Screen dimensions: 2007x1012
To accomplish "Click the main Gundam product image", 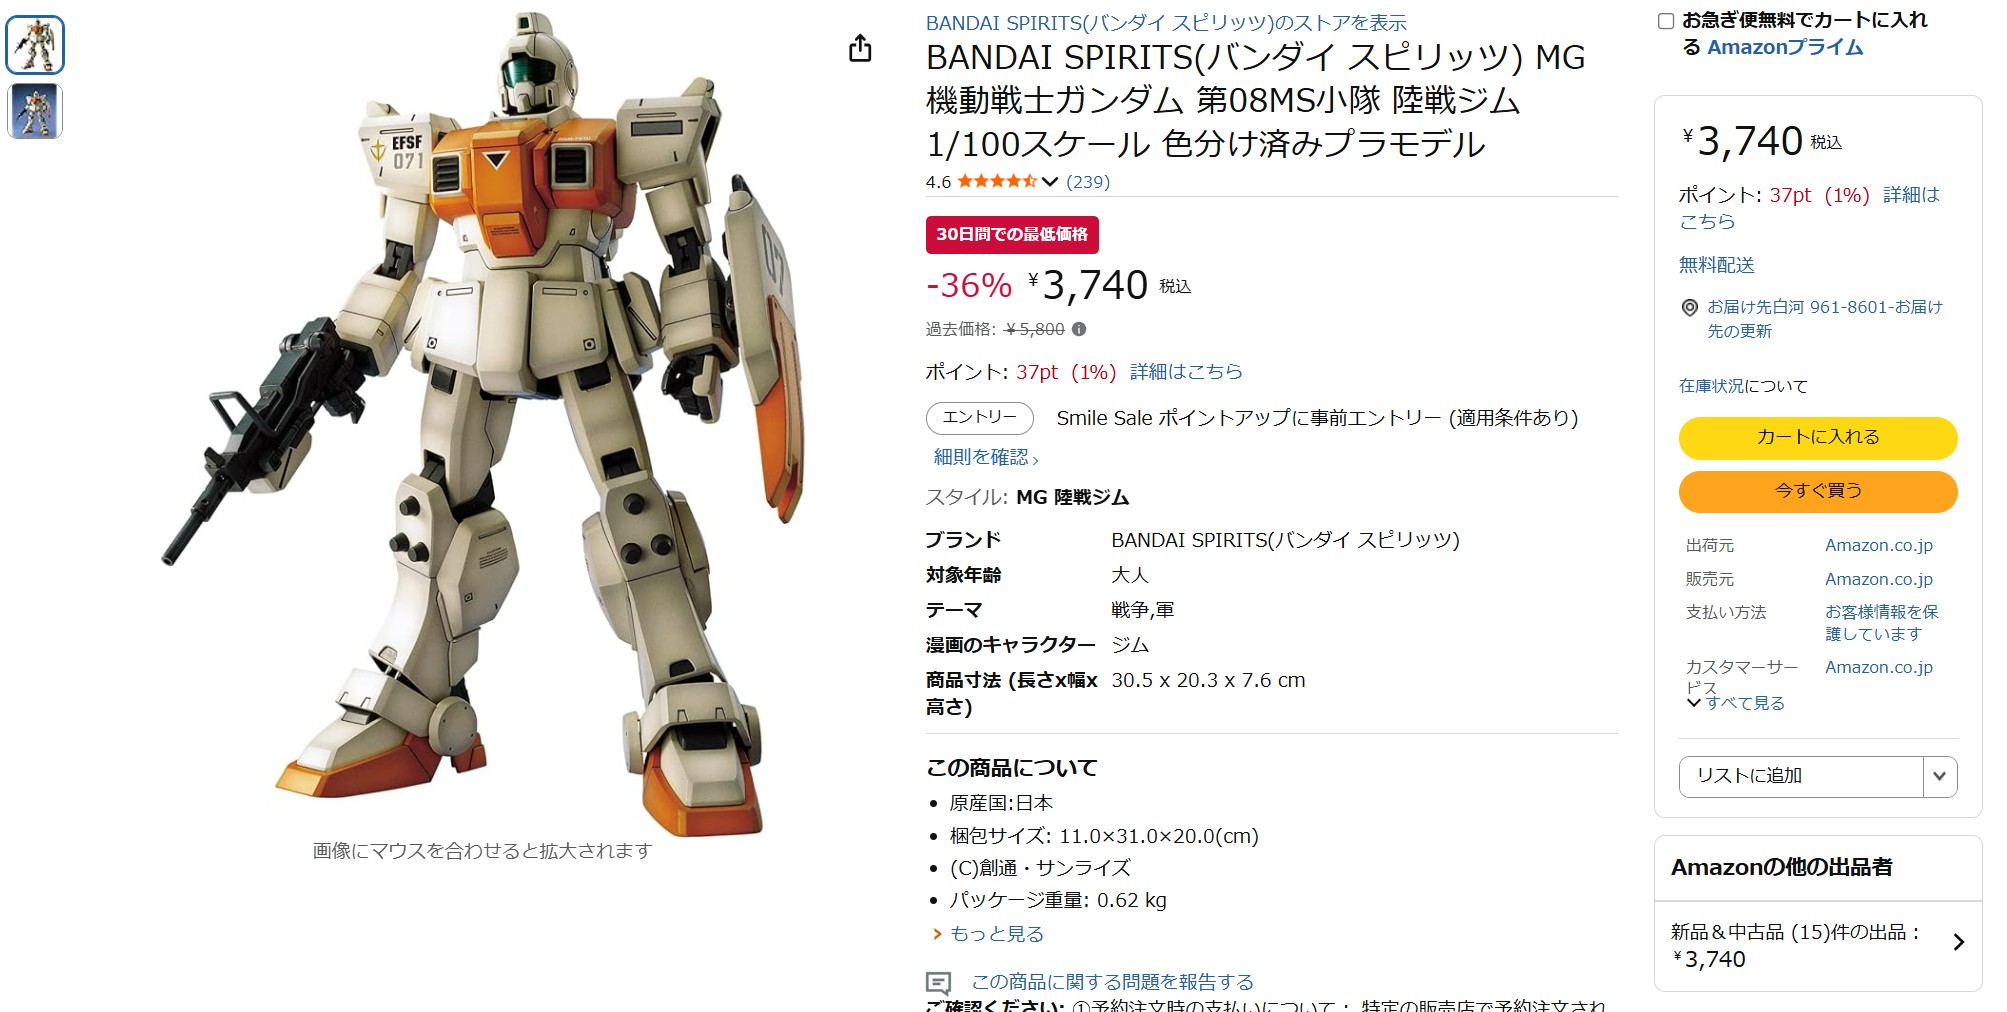I will click(483, 425).
